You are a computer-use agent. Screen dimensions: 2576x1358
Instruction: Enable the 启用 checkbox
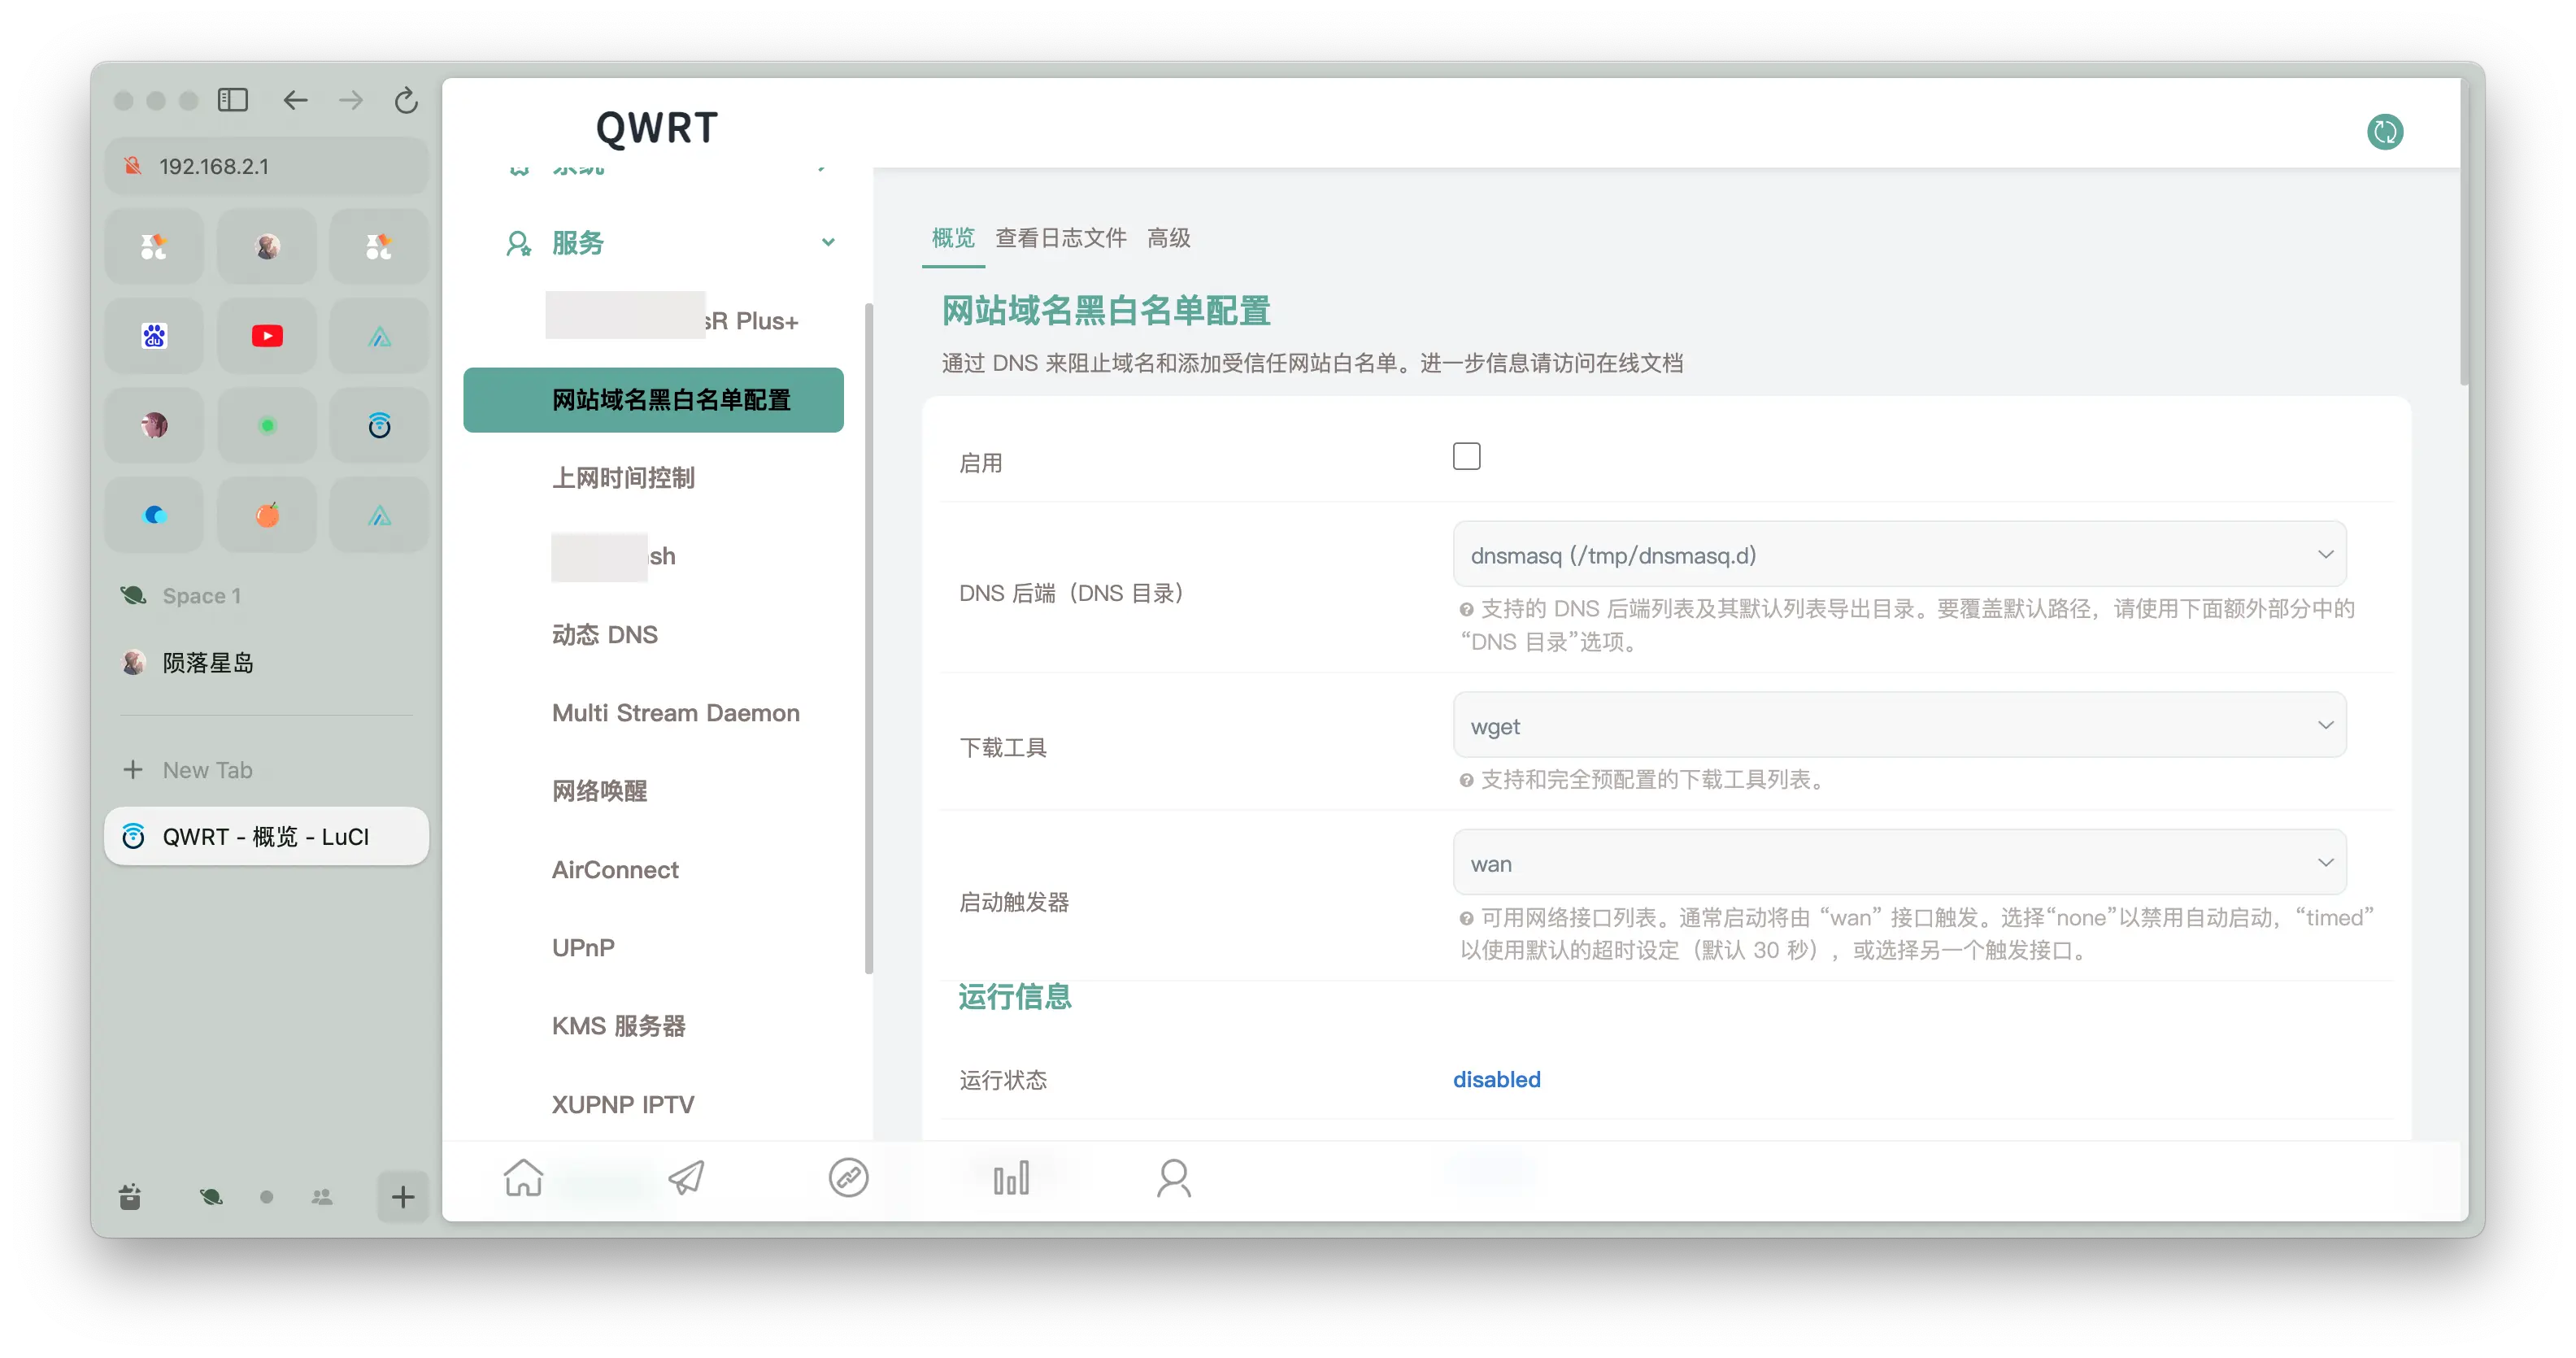[x=1466, y=457]
